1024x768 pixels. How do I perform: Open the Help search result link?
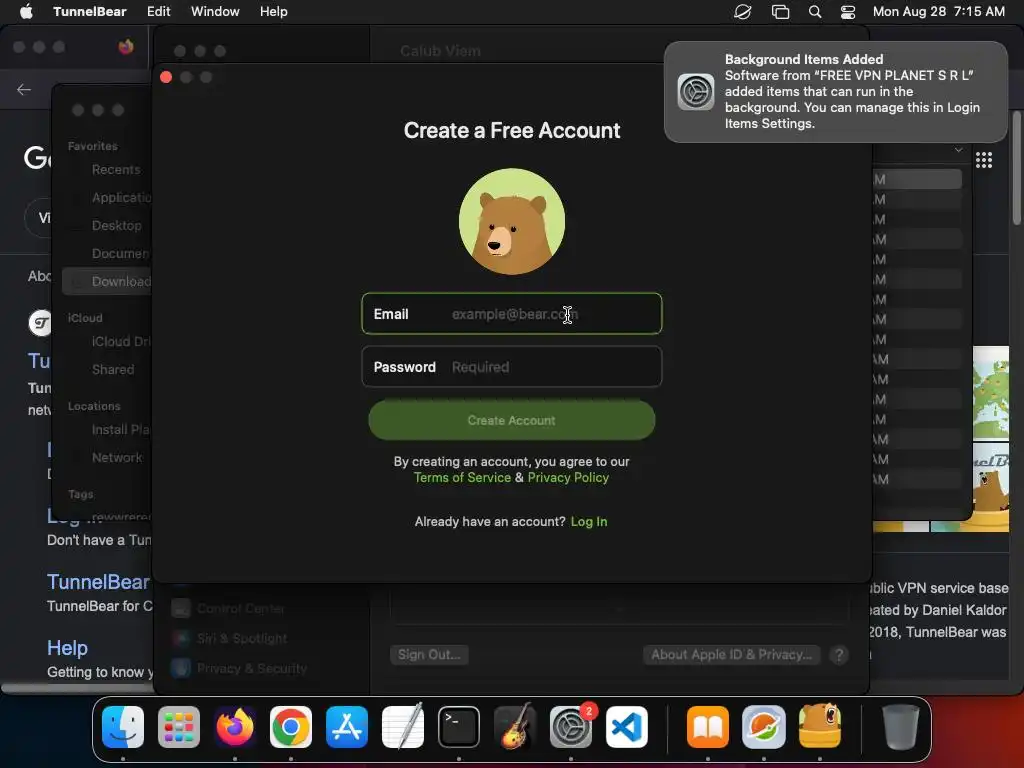point(67,648)
